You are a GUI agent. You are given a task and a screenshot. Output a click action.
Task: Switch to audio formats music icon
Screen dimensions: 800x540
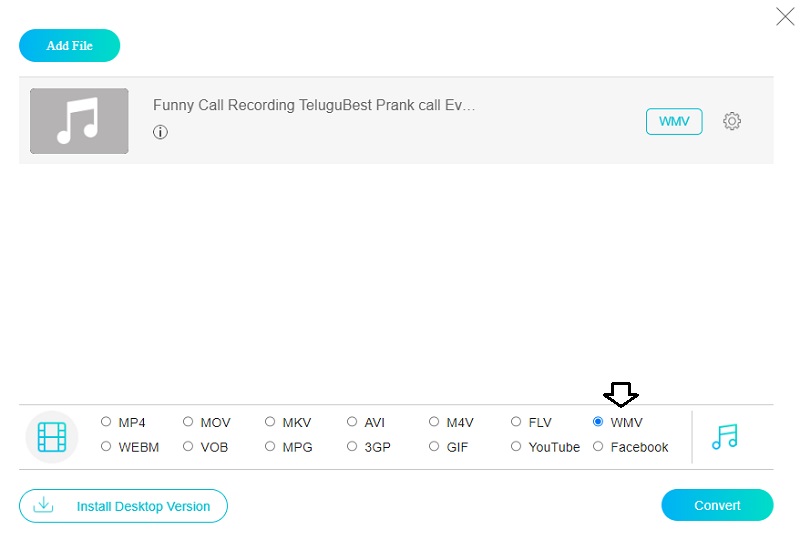(724, 436)
